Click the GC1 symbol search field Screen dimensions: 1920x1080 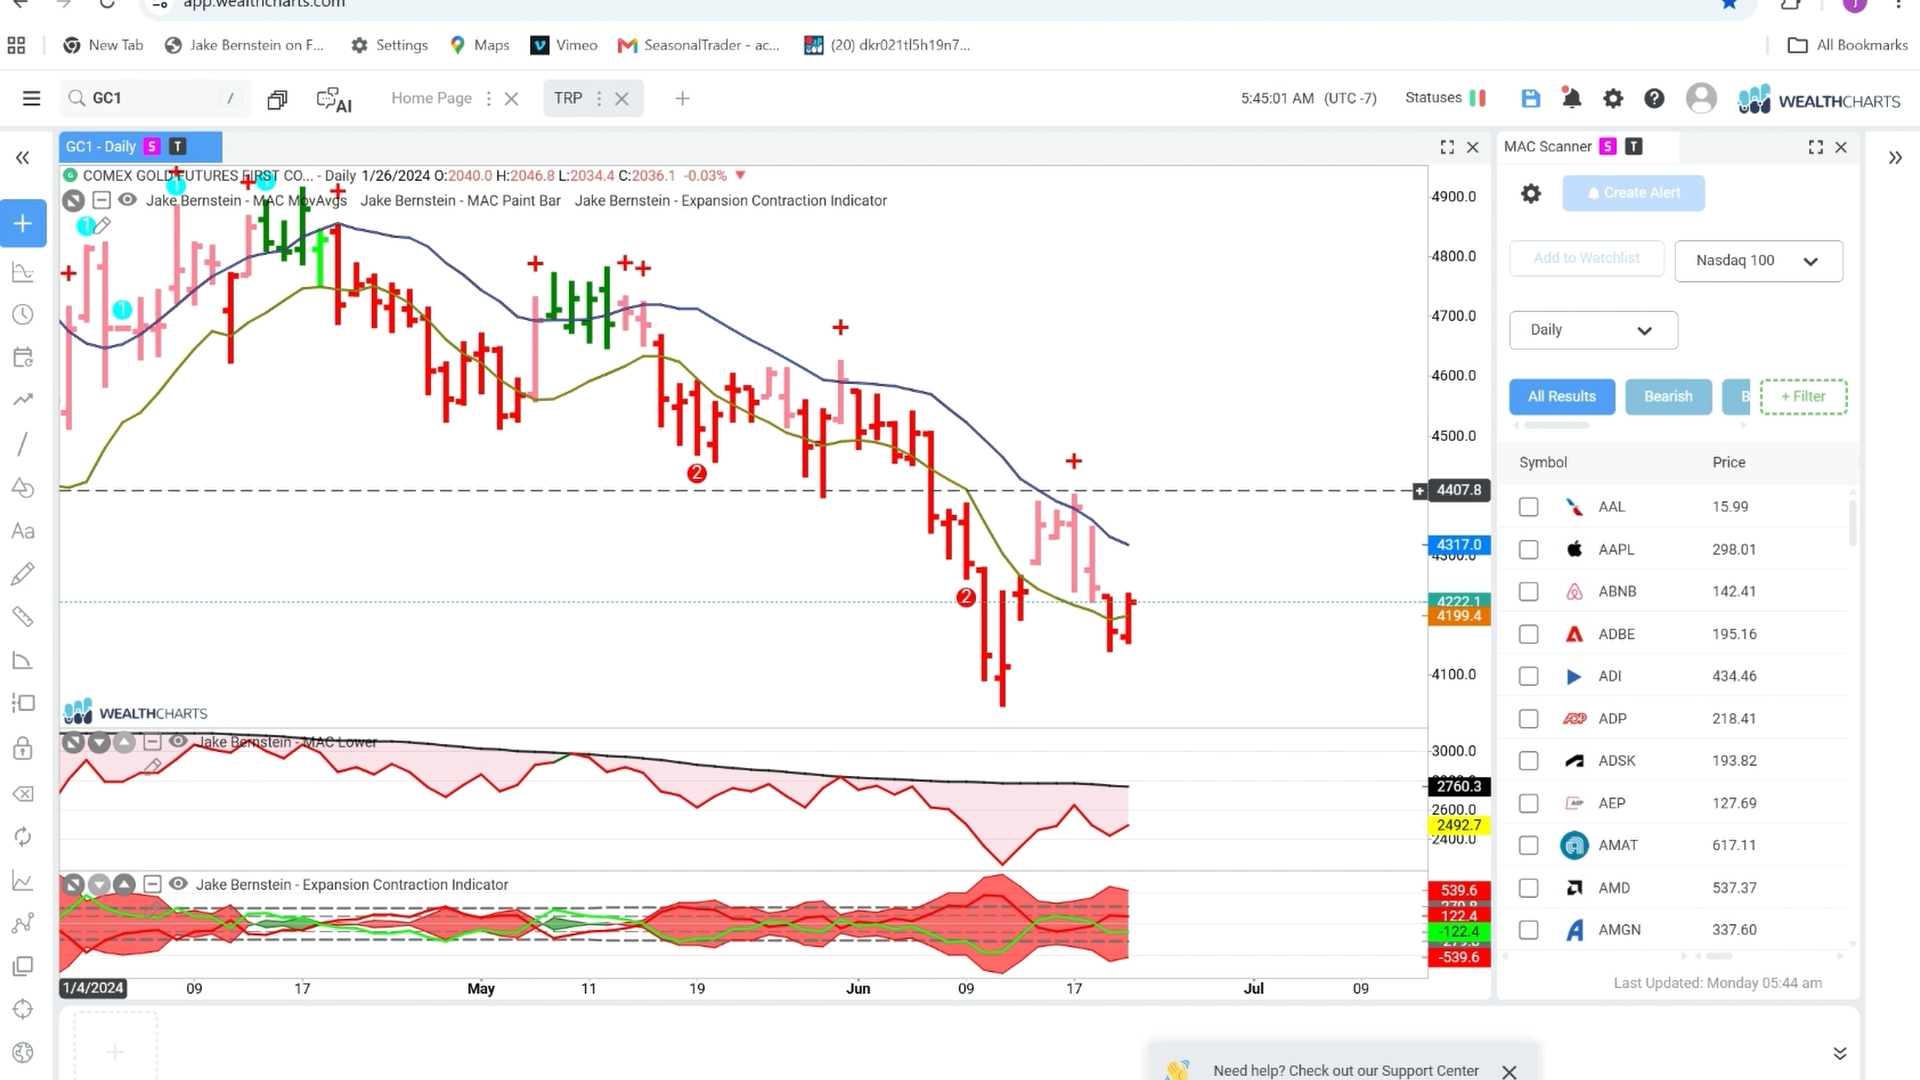pos(155,98)
